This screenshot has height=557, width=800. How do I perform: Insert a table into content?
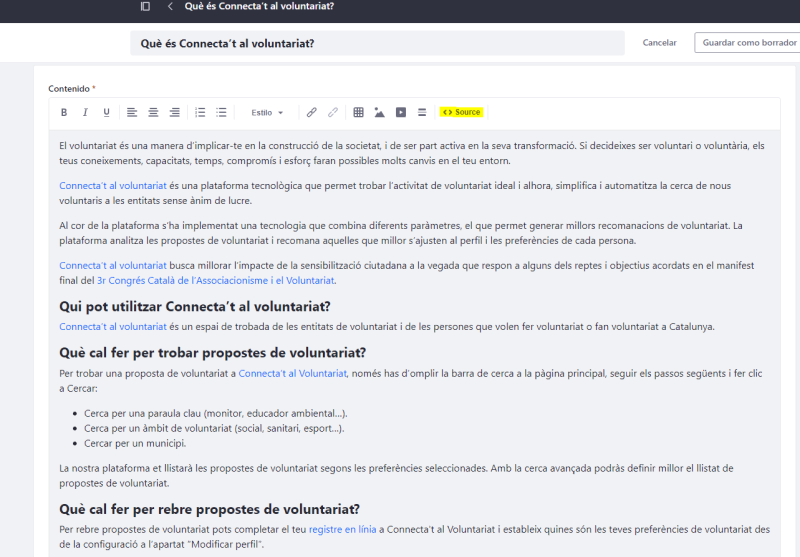(x=359, y=112)
